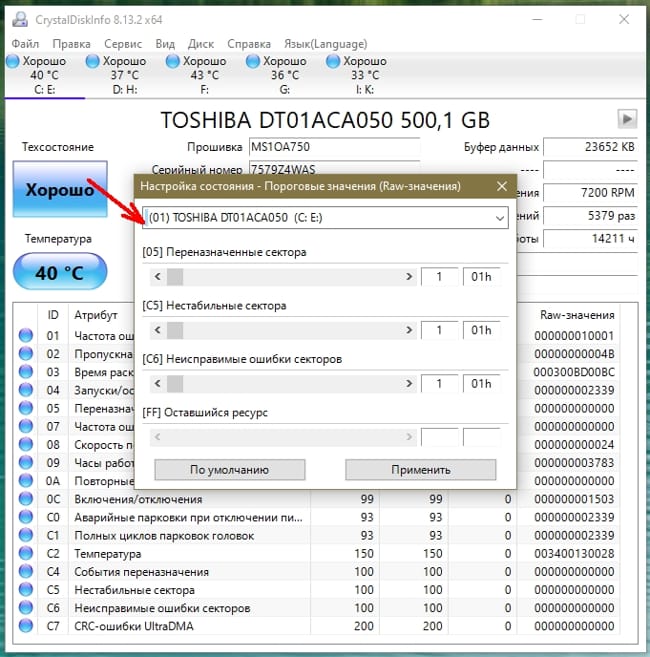The width and height of the screenshot is (650, 657).
Task: Select disk F: status tab
Action: (205, 75)
